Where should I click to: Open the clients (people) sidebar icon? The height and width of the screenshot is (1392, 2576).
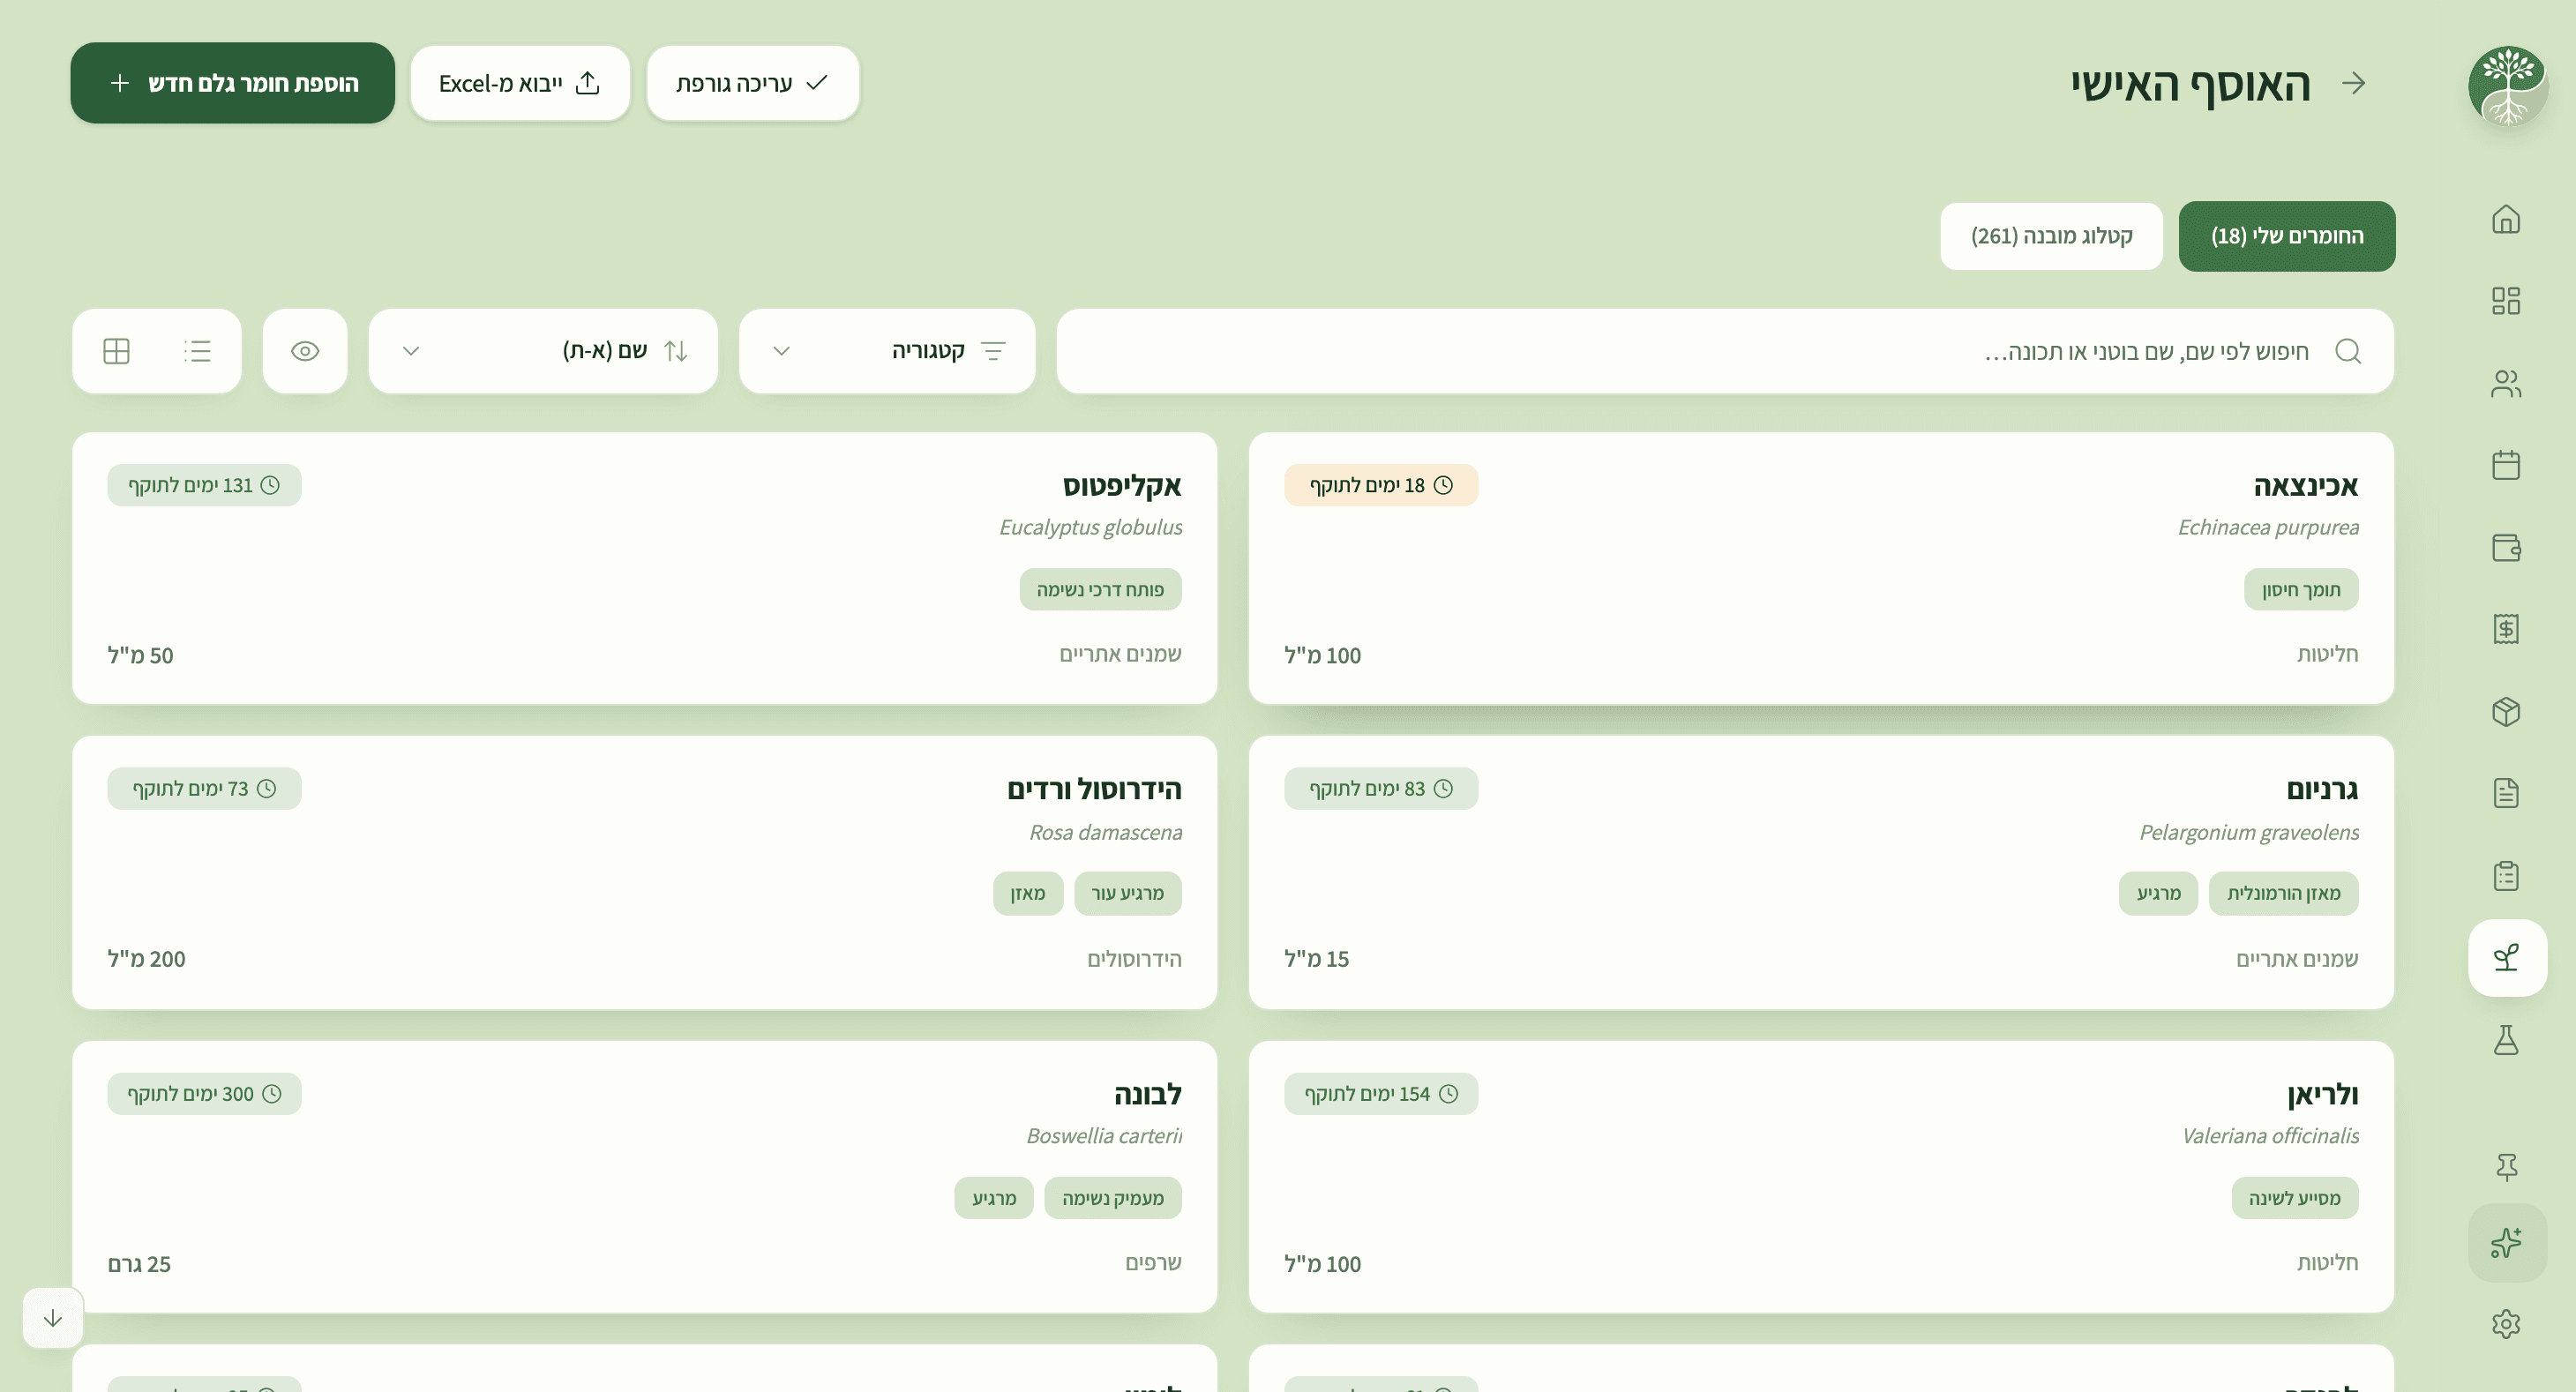click(x=2505, y=384)
